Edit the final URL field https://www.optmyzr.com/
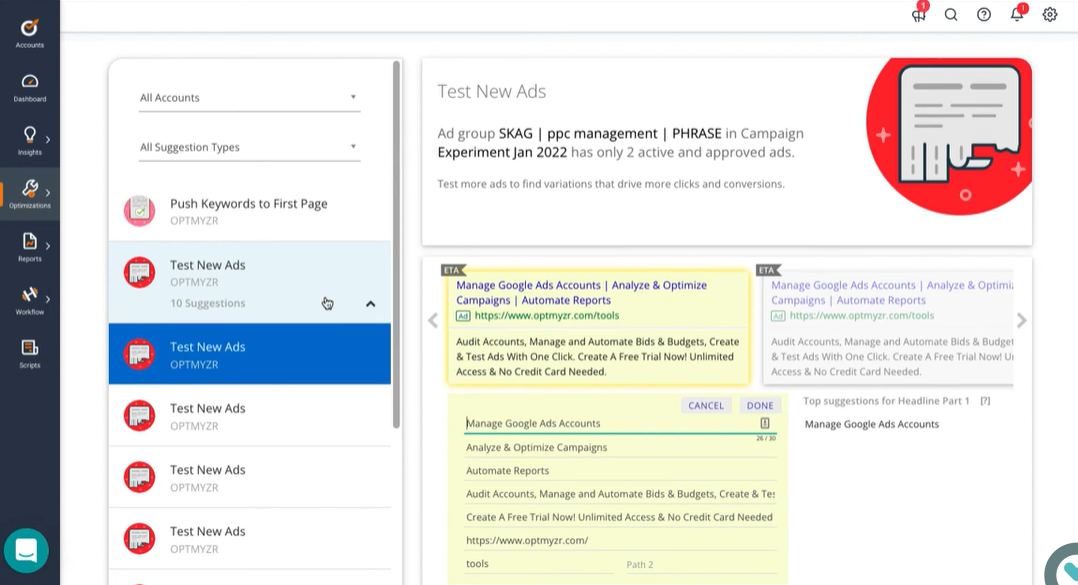This screenshot has height=585, width=1078. [x=621, y=541]
